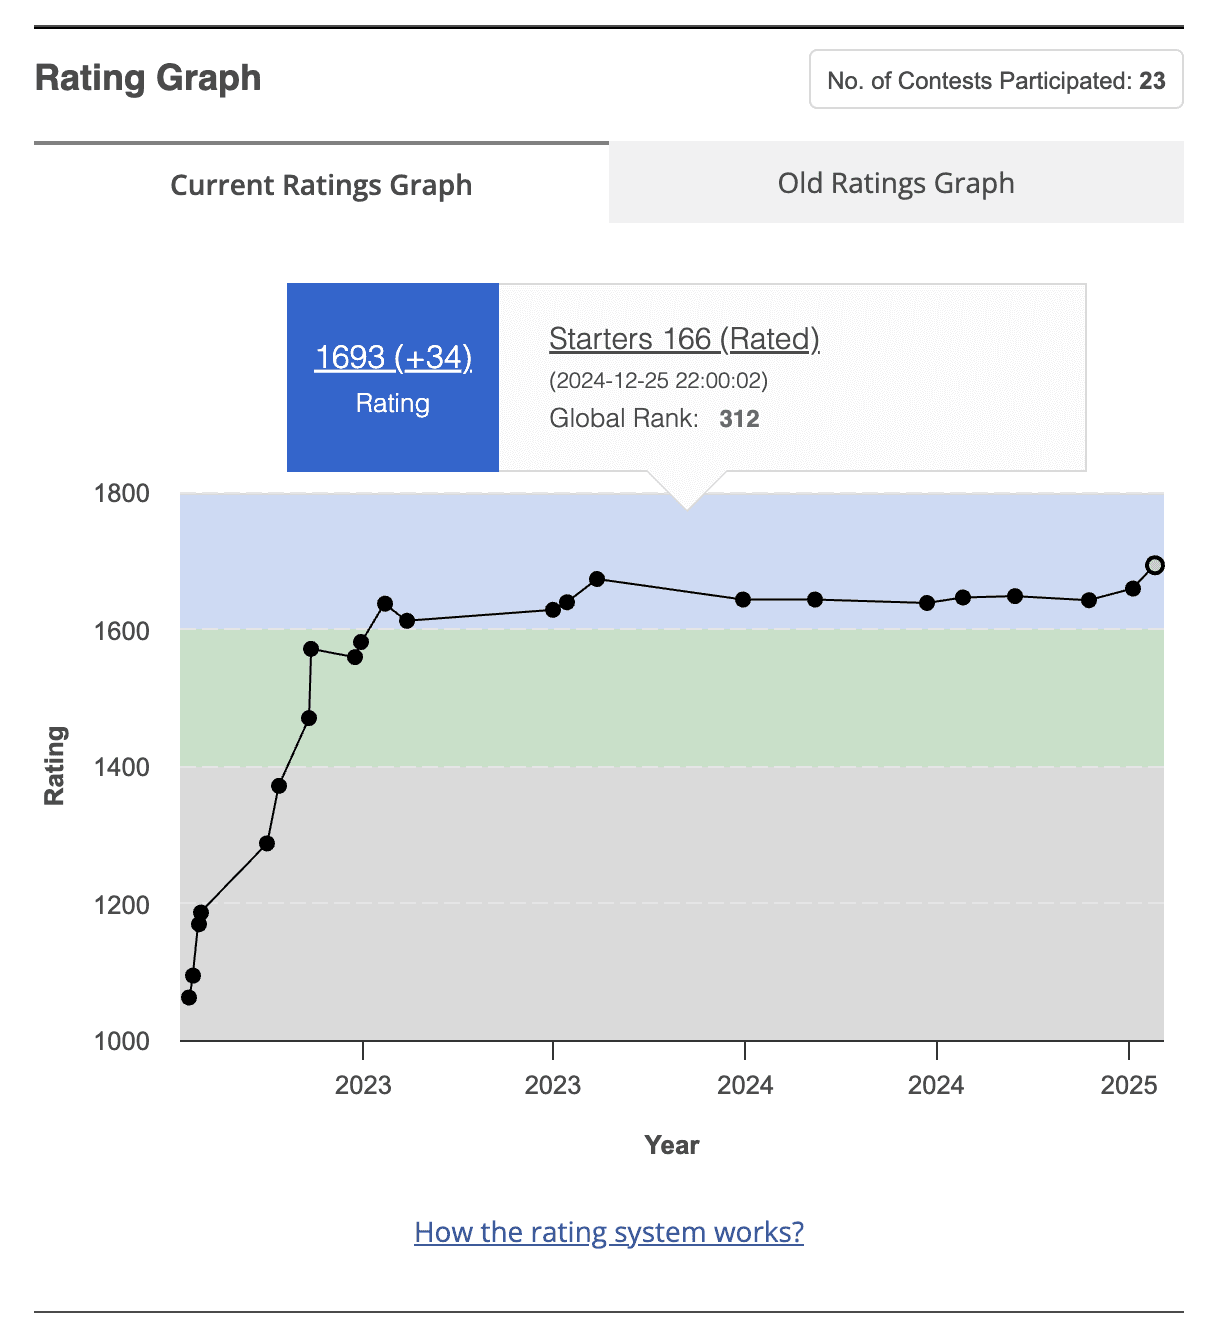Select the highest data point before 2024
This screenshot has height=1328, width=1218.
pos(597,579)
